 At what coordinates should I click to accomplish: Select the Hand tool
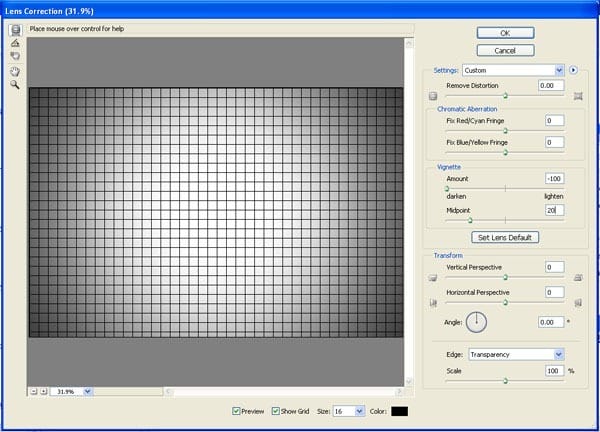(x=15, y=72)
